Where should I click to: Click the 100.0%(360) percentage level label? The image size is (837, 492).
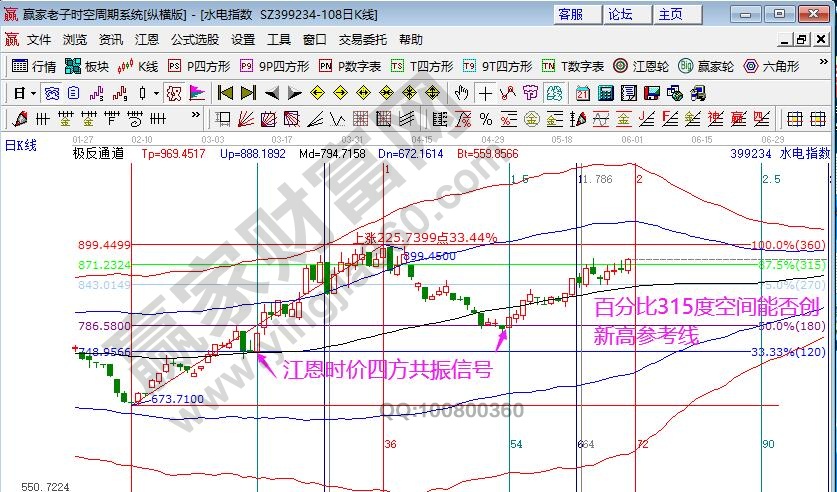click(788, 245)
